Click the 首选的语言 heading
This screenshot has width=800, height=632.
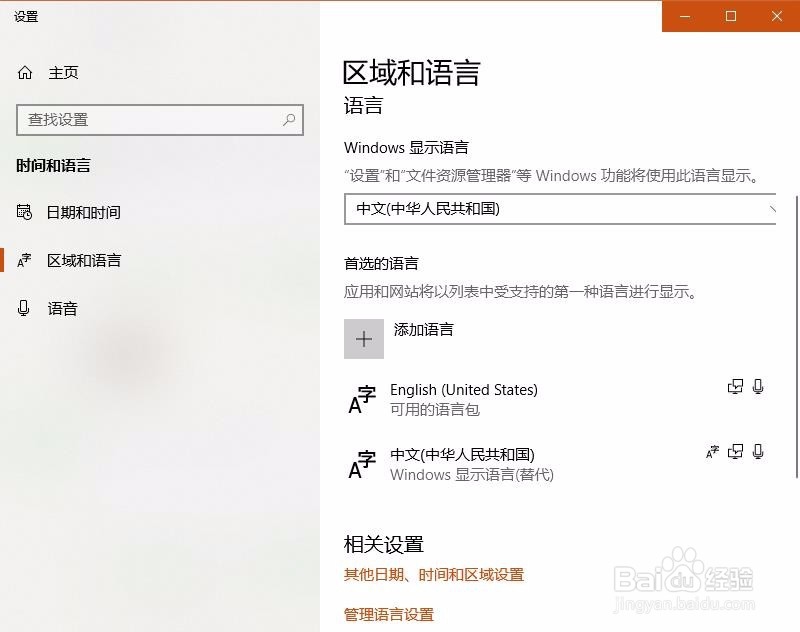[x=381, y=264]
